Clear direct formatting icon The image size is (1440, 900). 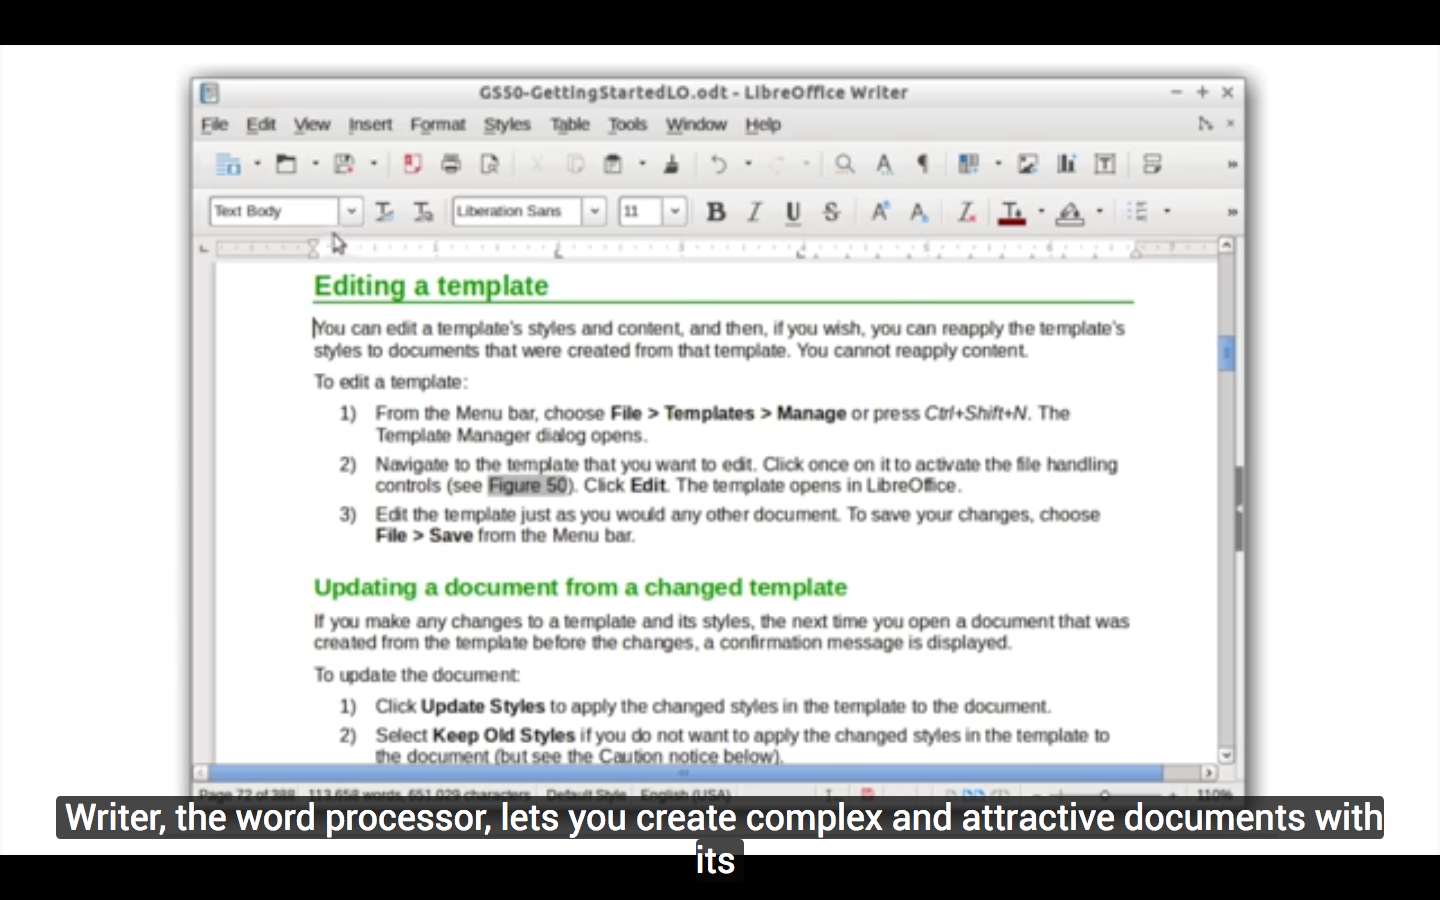[x=966, y=212]
